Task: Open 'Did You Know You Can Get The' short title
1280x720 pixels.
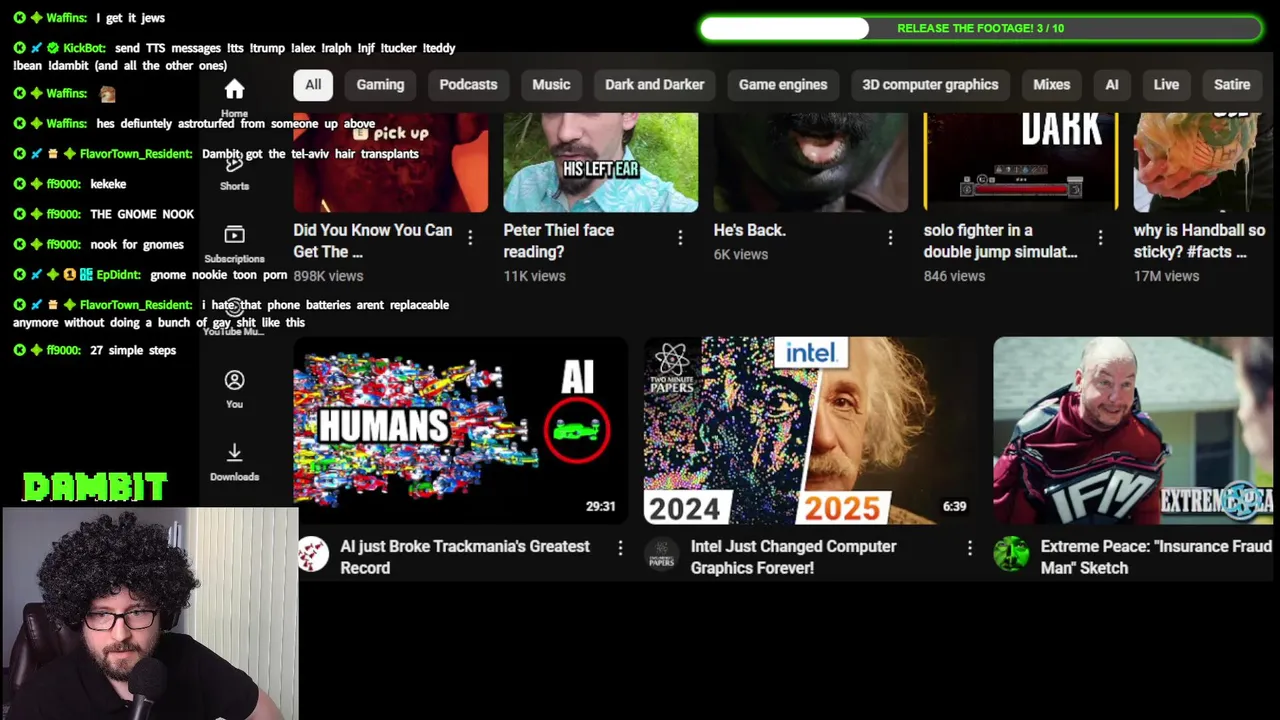Action: pyautogui.click(x=372, y=241)
